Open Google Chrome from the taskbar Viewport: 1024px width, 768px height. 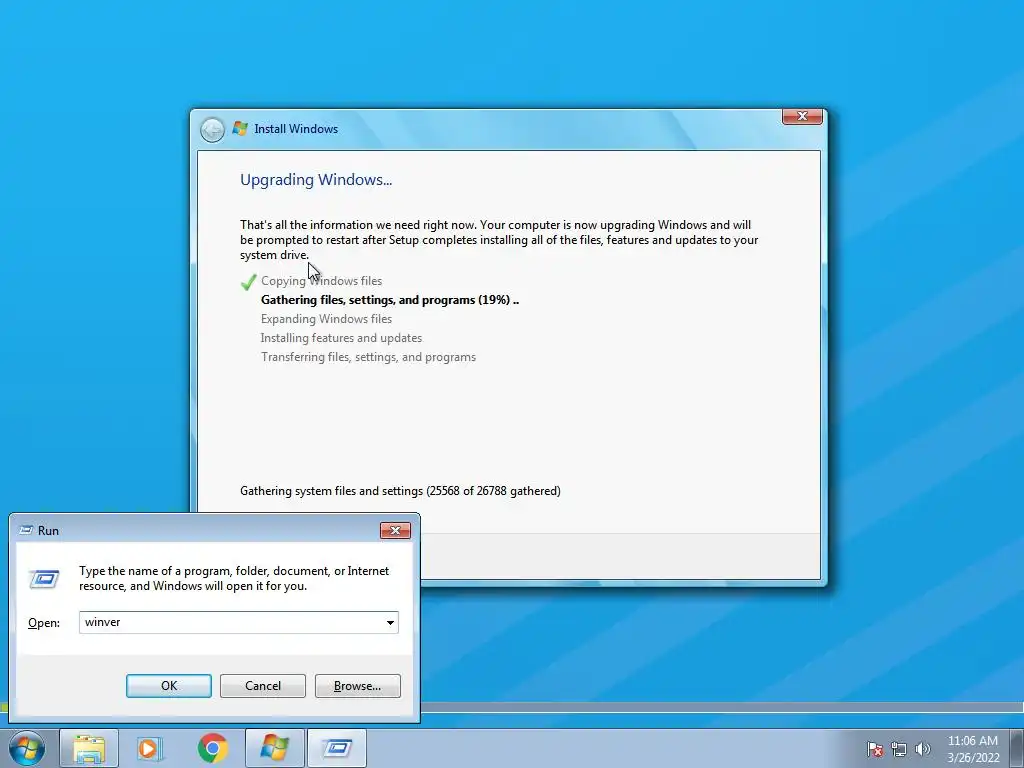pos(212,748)
